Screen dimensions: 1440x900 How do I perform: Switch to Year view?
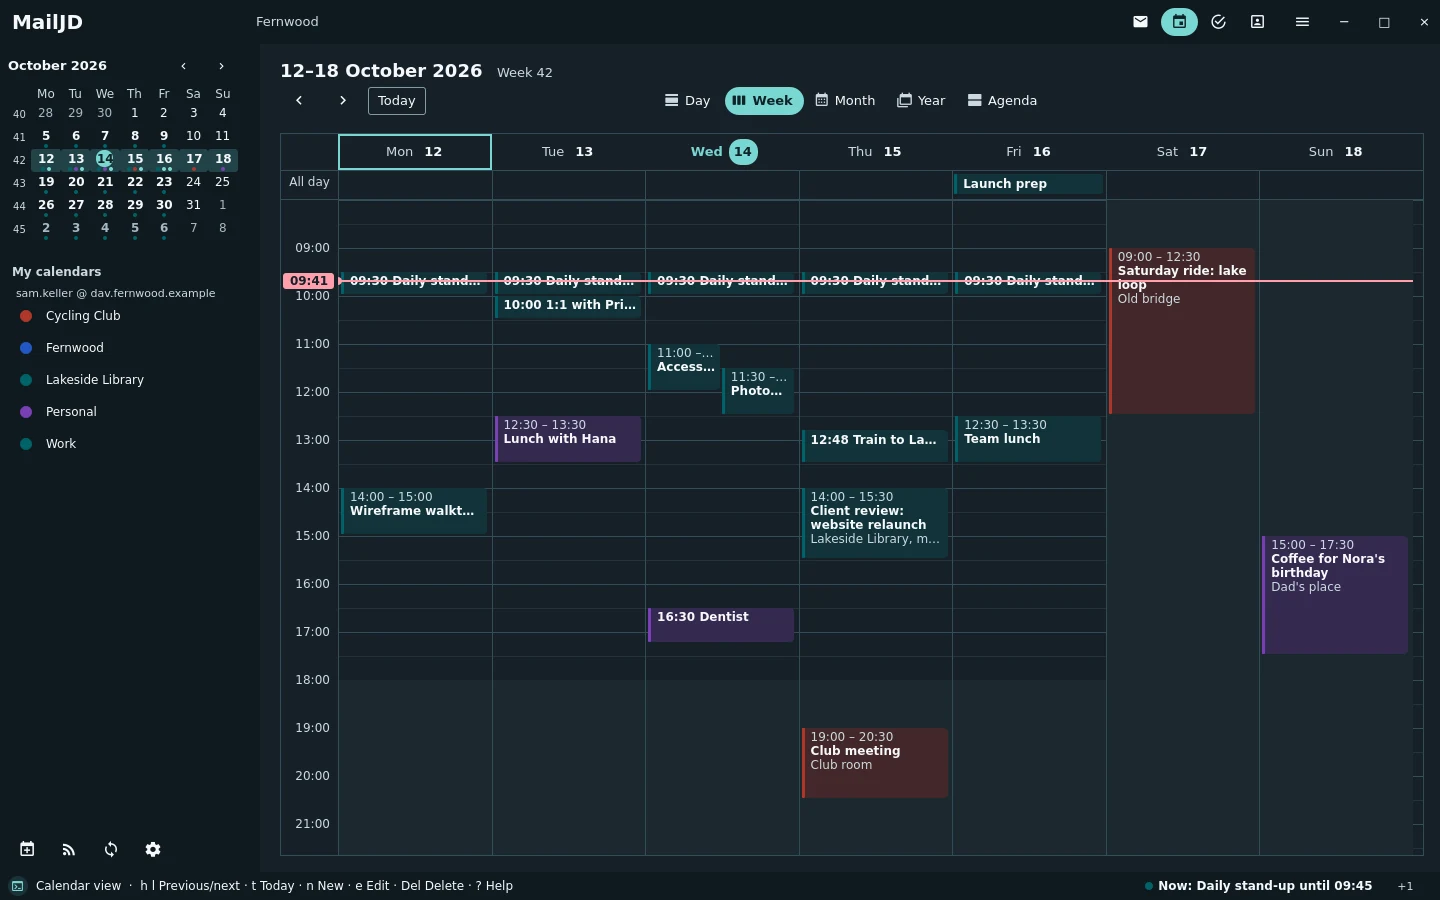pyautogui.click(x=921, y=101)
